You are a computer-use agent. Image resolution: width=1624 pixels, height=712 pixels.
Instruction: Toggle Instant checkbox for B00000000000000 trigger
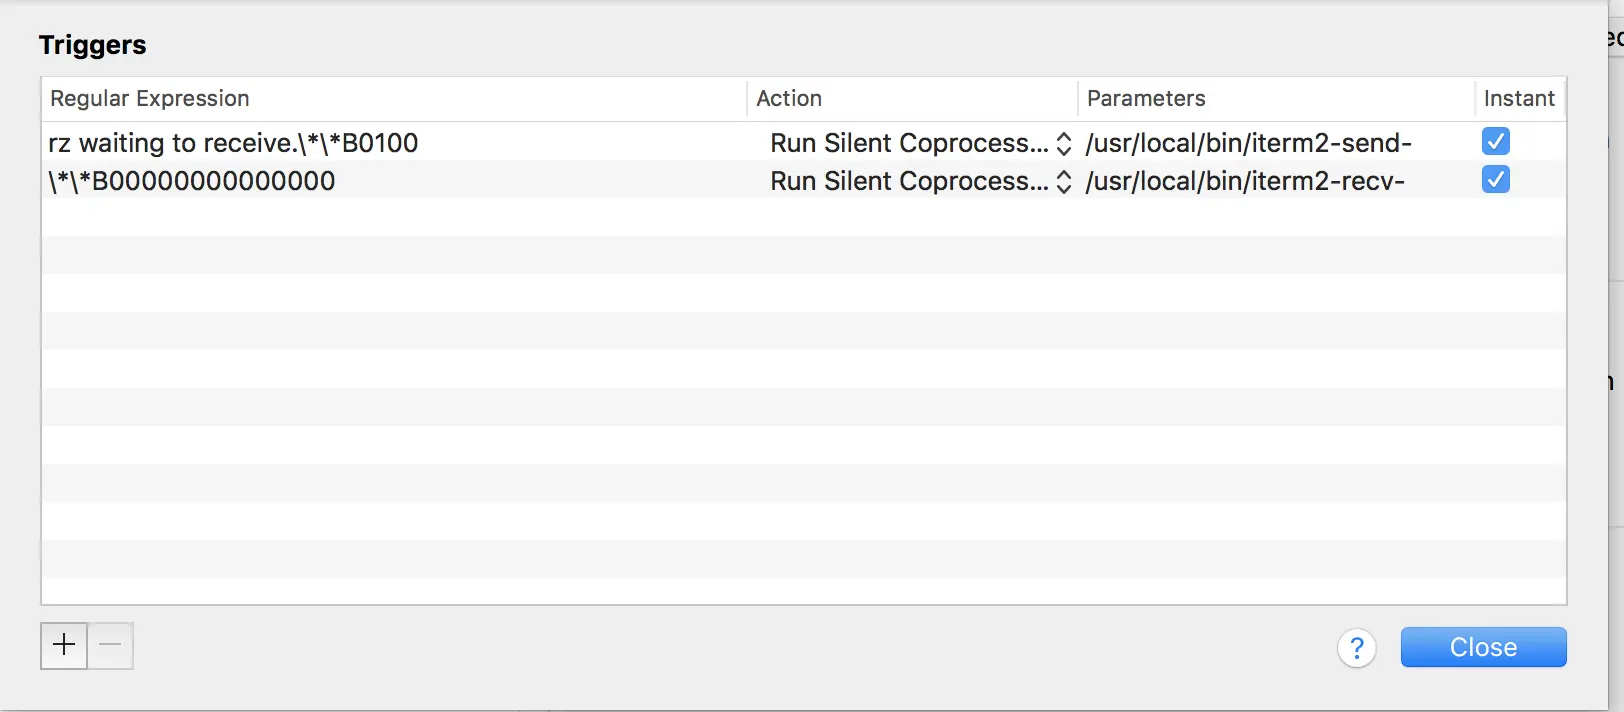(x=1496, y=180)
